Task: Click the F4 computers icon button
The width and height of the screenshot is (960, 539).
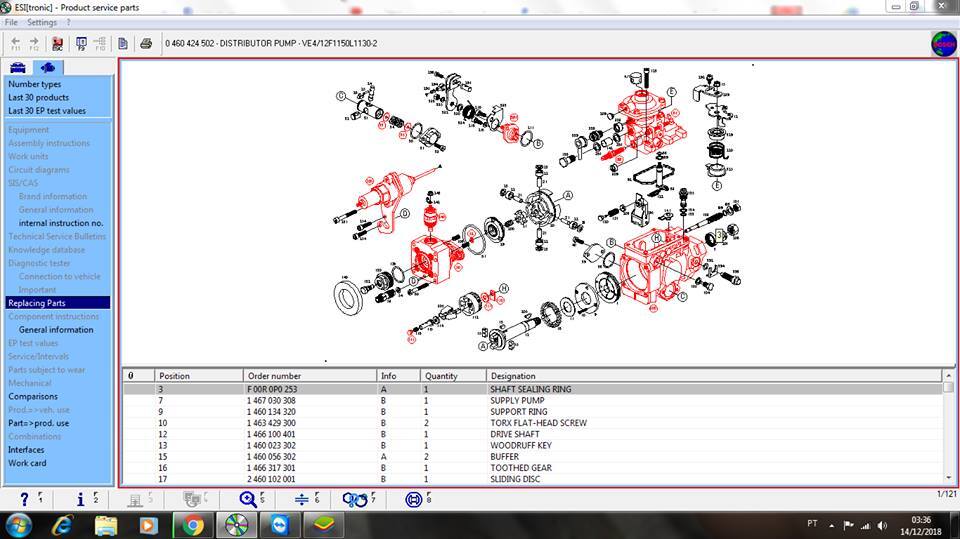Action: click(192, 499)
